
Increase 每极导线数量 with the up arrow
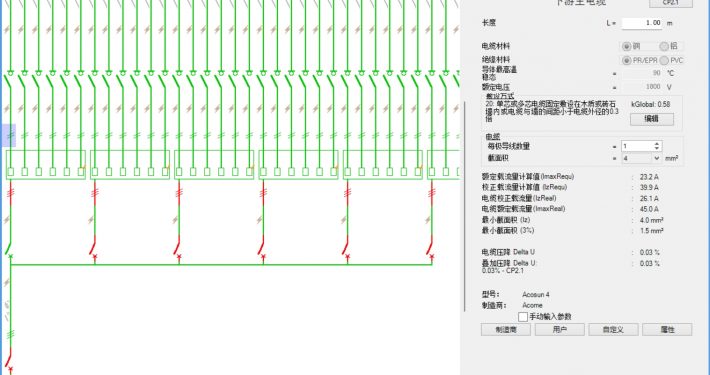pos(657,144)
